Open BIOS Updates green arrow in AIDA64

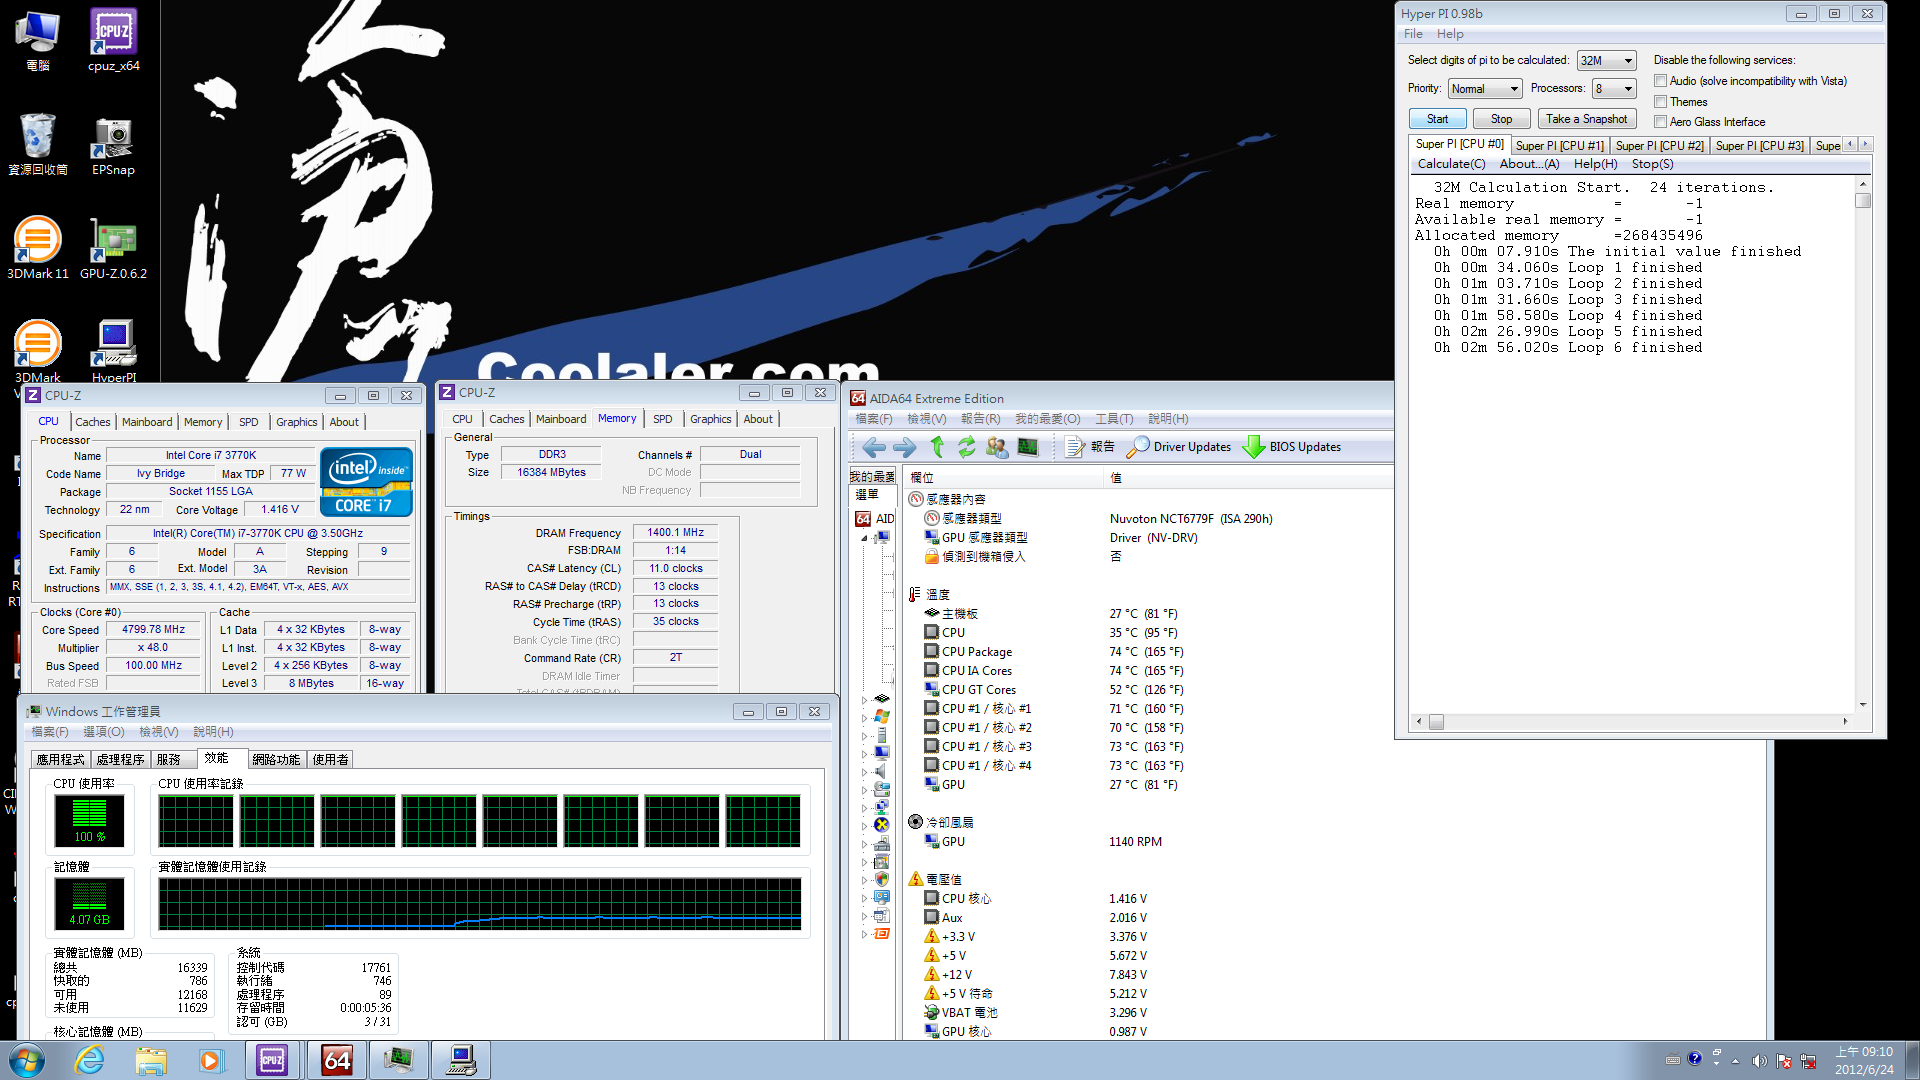pos(1292,447)
